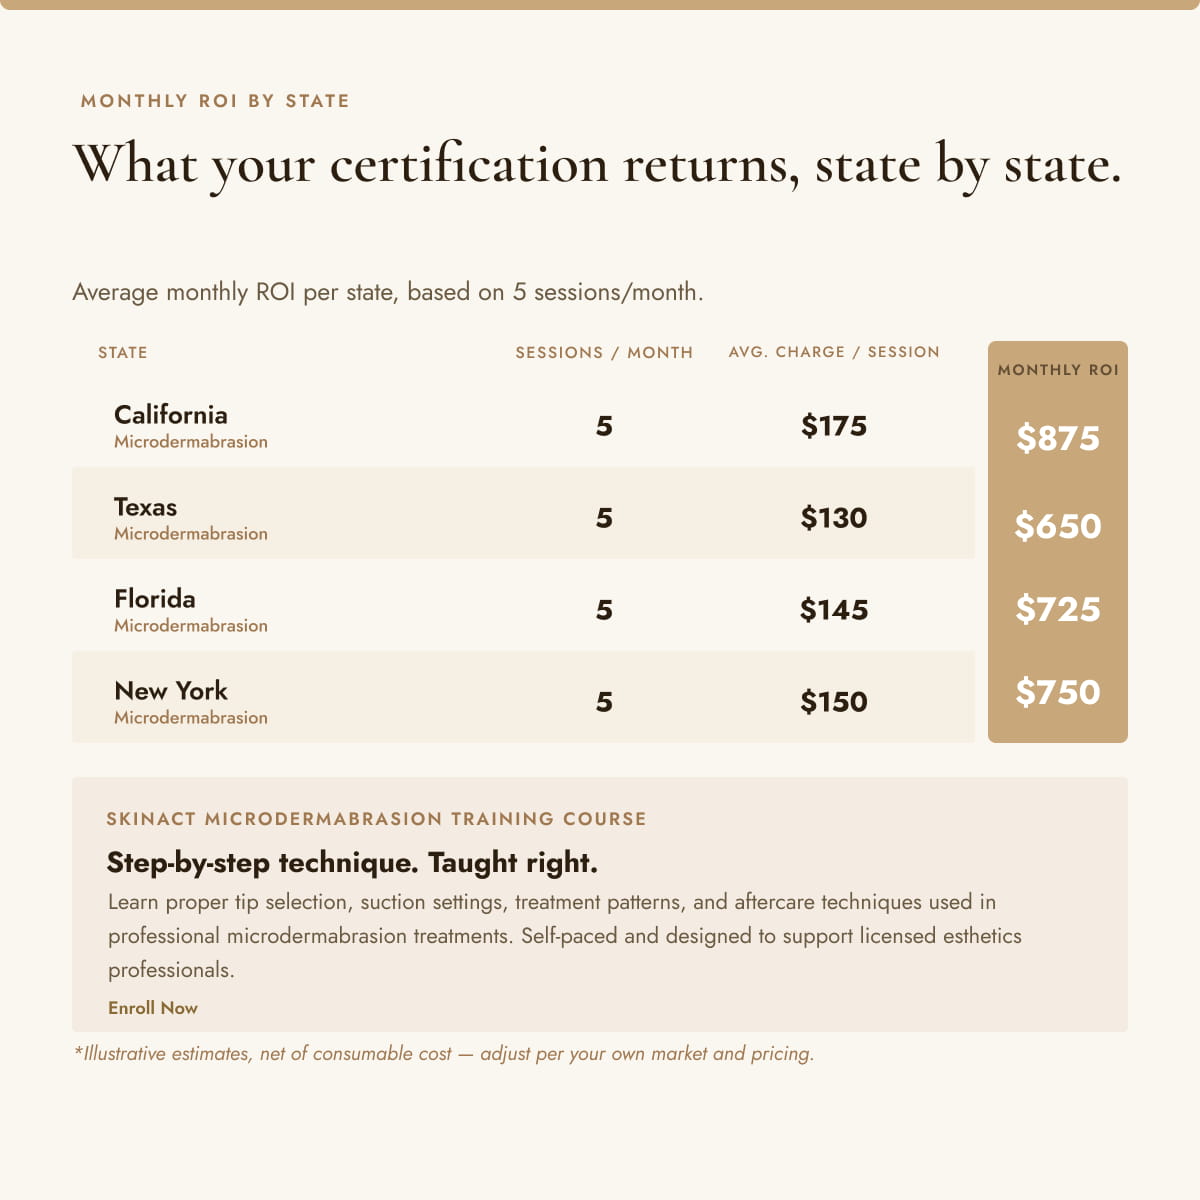The height and width of the screenshot is (1200, 1200).
Task: Select the Texas state name
Action: [145, 507]
